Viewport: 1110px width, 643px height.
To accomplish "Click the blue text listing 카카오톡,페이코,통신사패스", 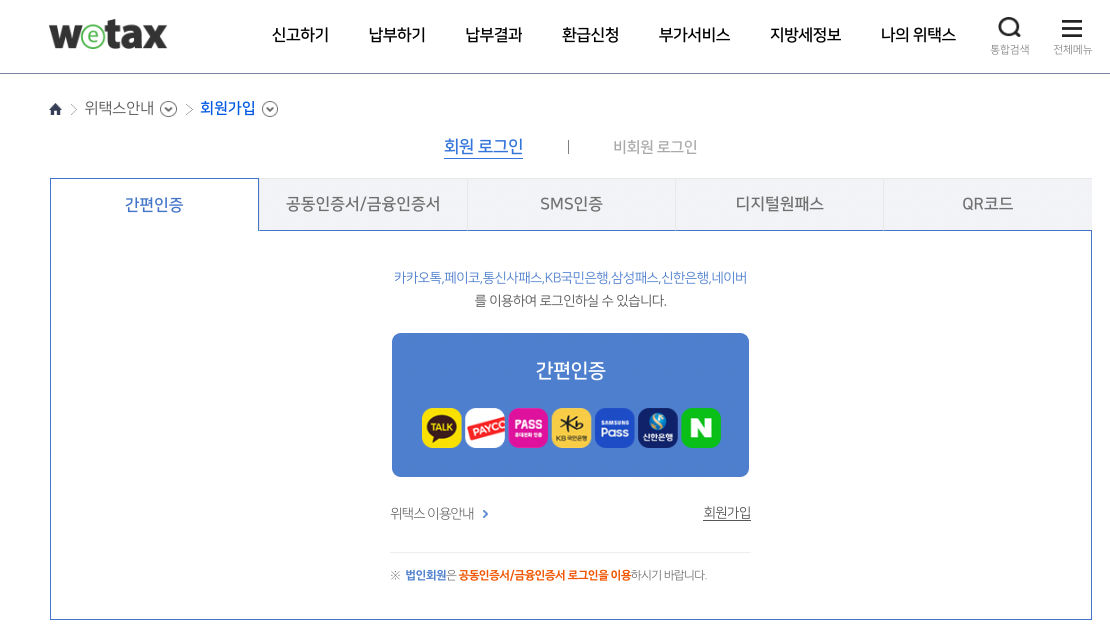I will click(571, 278).
